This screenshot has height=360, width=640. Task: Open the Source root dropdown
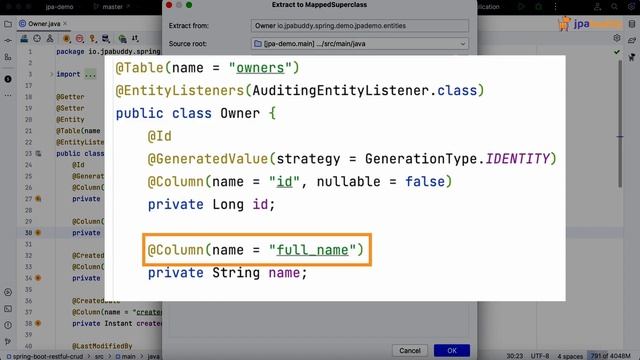(x=360, y=44)
